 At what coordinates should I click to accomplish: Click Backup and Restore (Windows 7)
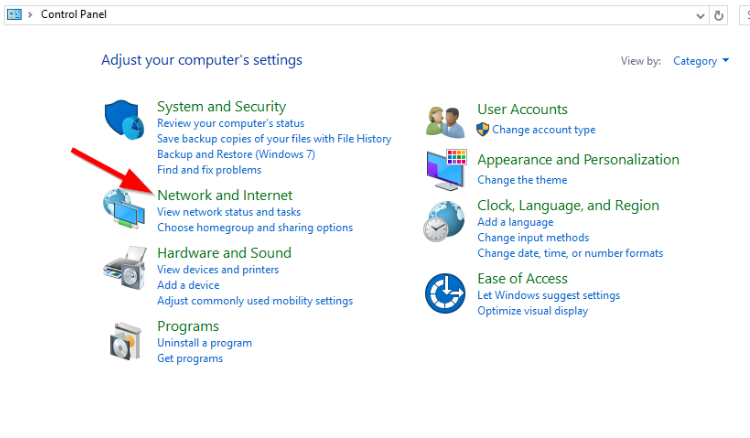click(236, 154)
